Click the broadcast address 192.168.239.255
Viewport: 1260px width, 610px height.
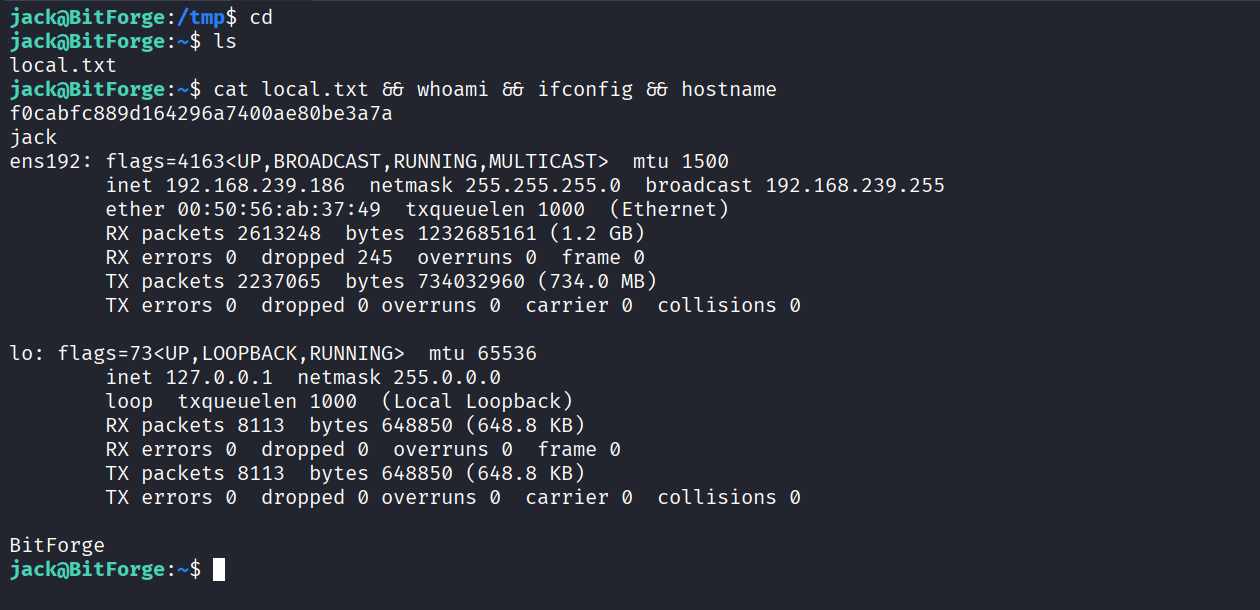click(855, 186)
